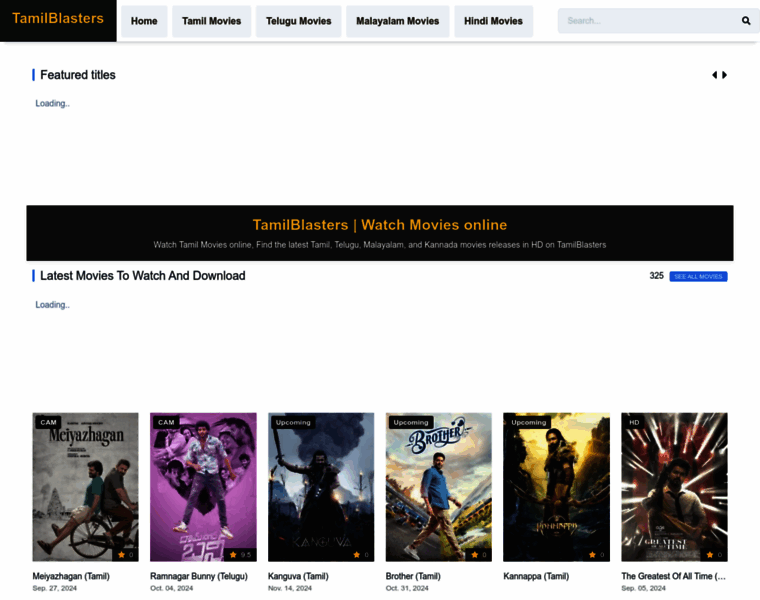The image size is (760, 600).
Task: Click the Meiyazhagan (Tamil) title link
Action: [x=71, y=576]
